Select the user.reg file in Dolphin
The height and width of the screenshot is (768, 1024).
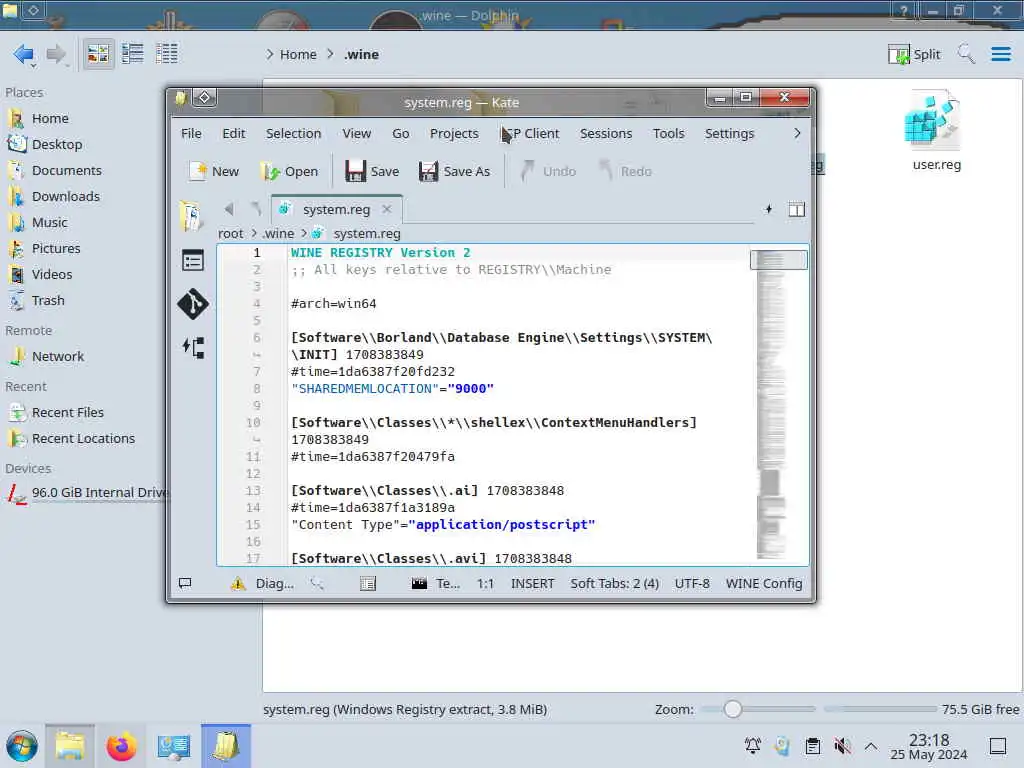tap(936, 131)
